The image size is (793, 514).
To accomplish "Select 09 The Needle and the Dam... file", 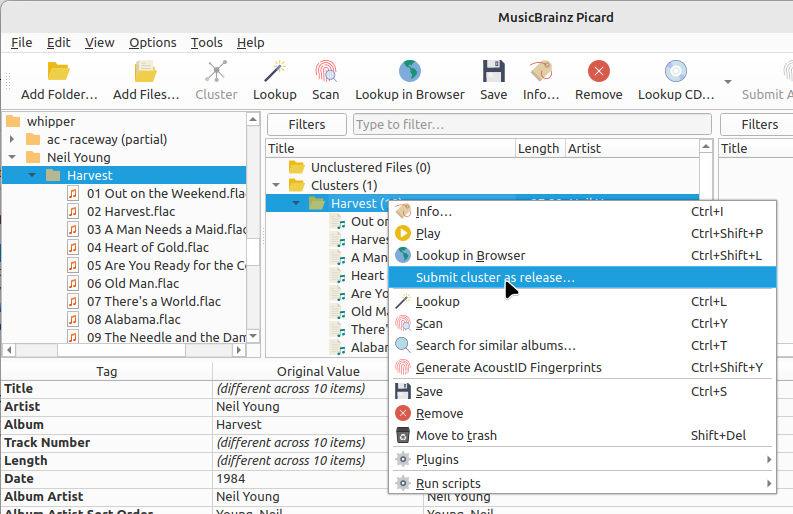I will [x=166, y=337].
